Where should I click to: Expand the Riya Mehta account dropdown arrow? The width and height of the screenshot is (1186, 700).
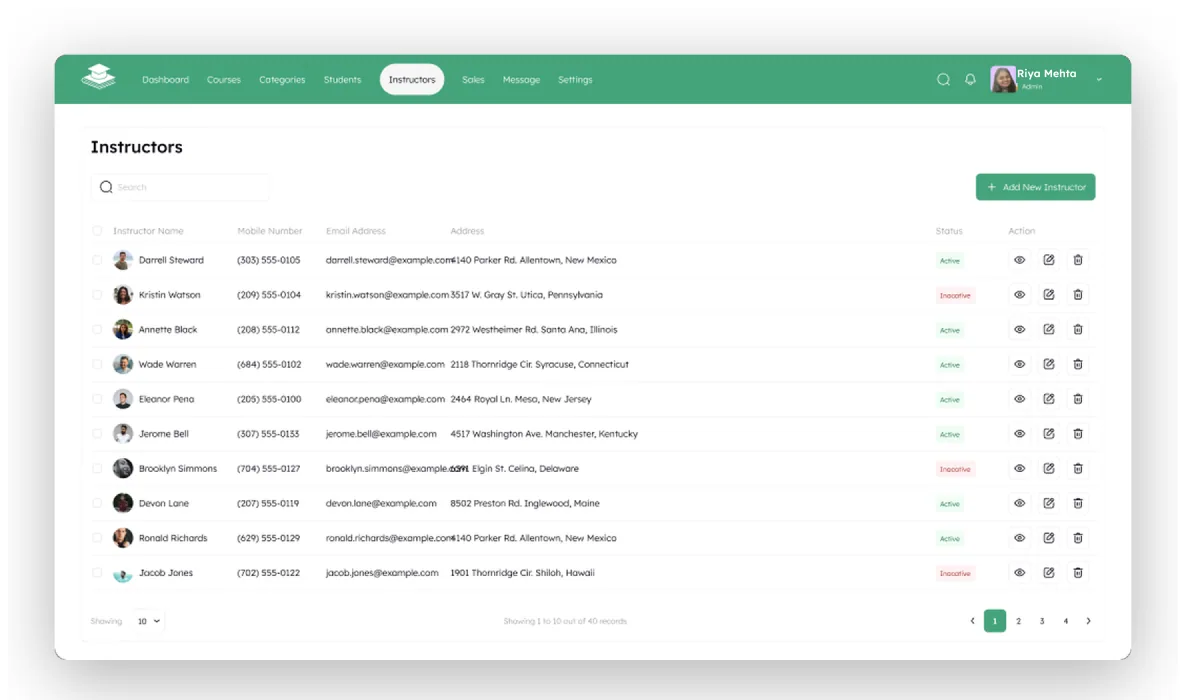click(1099, 79)
